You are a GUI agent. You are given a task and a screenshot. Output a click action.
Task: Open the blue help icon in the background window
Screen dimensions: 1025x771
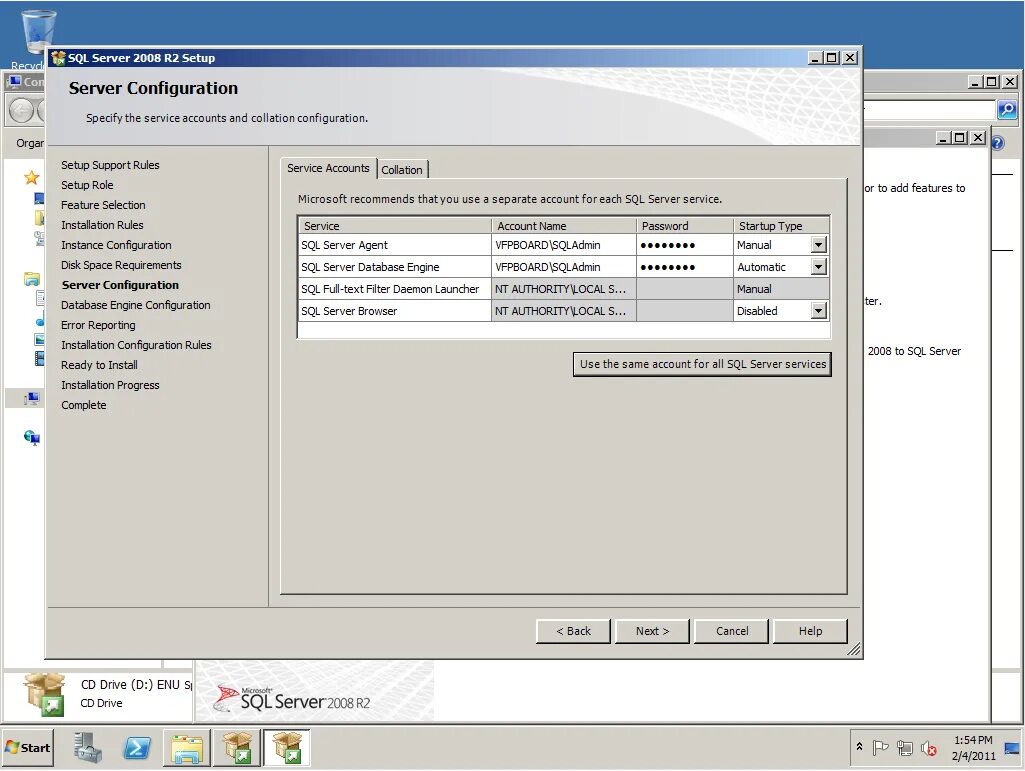pos(998,143)
